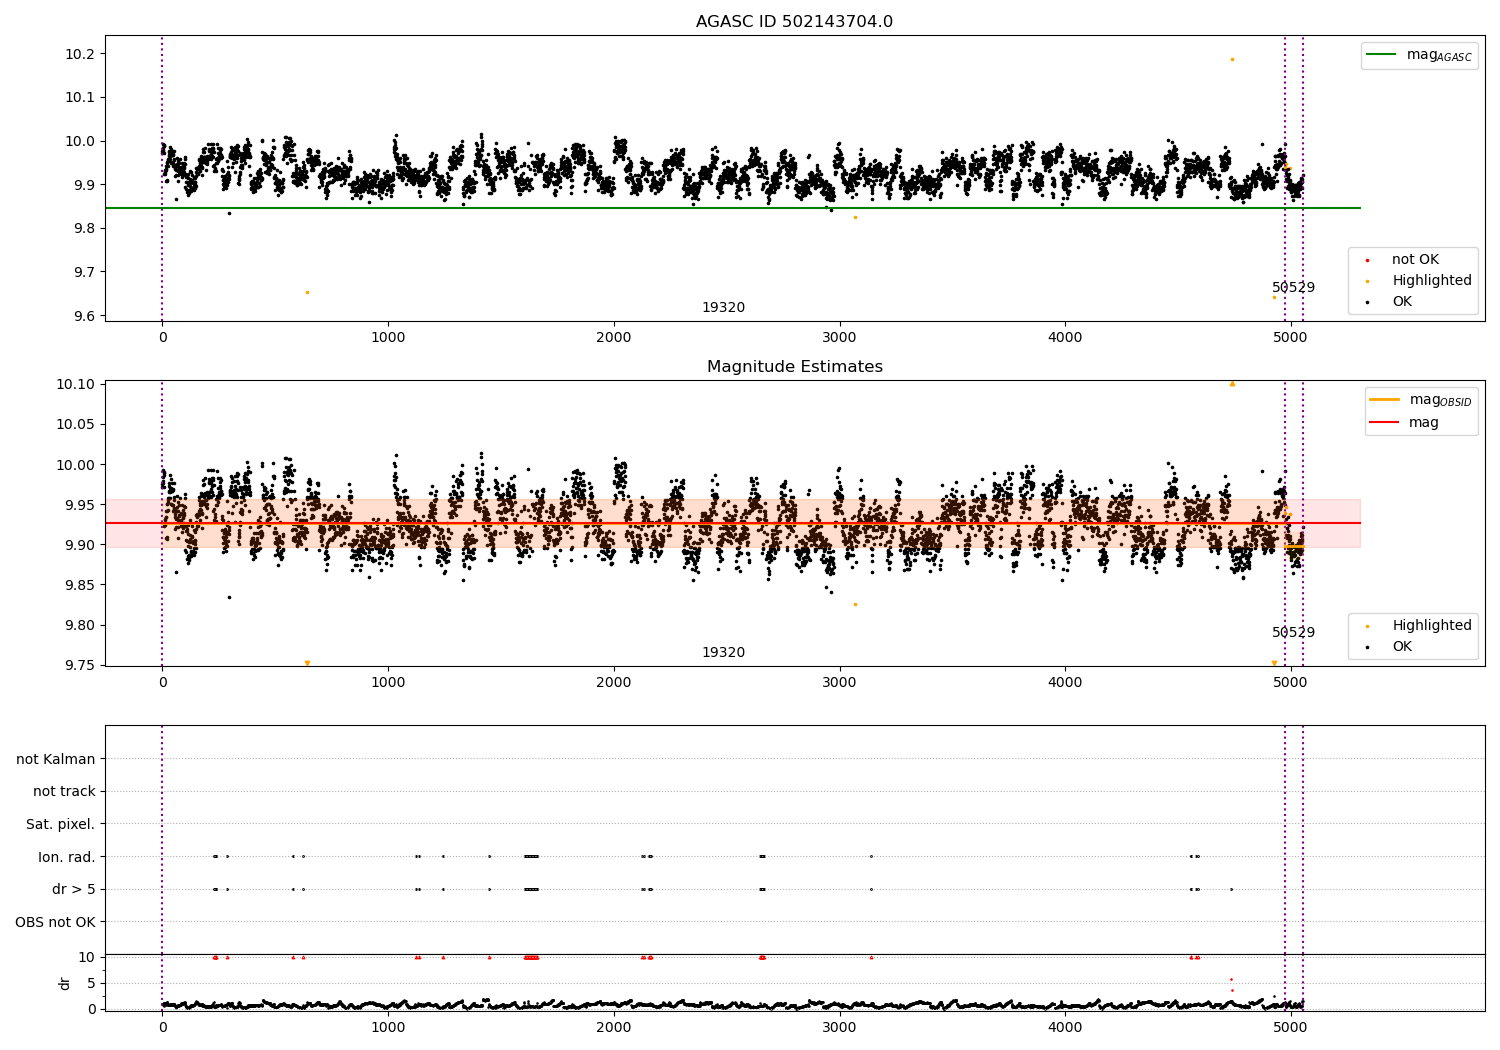
Task: Click the 10 tick on the dr axis
Action: [87, 957]
